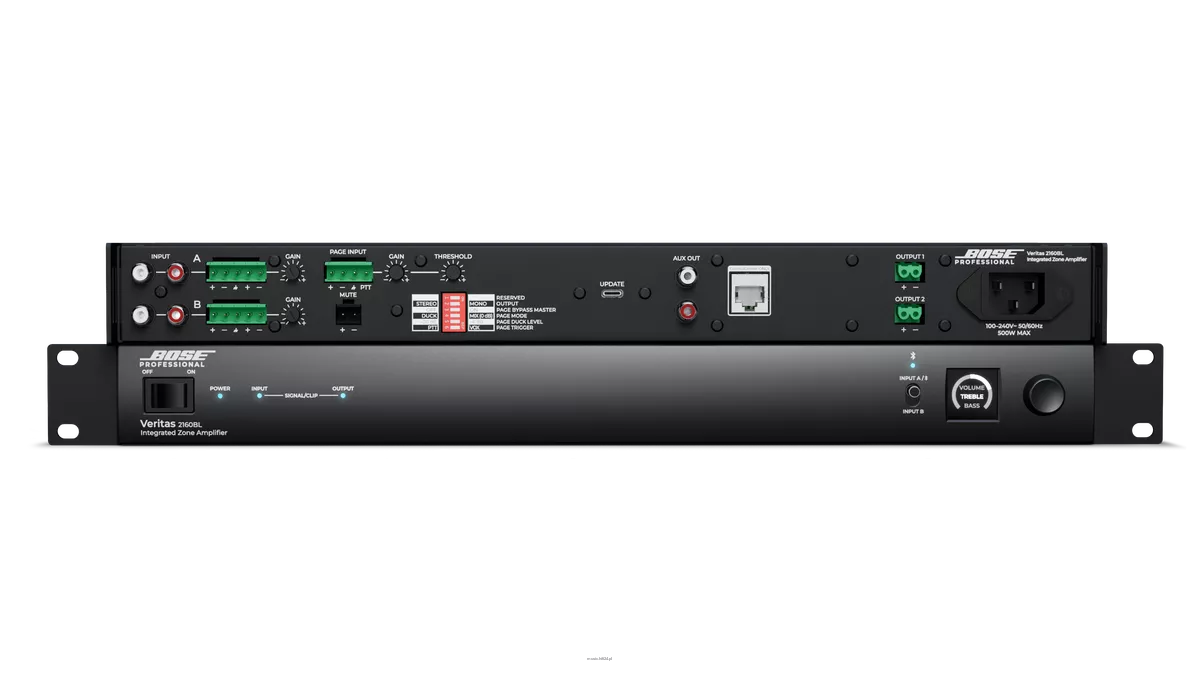The image size is (1200, 675).
Task: Click the UPDATE USB-C port
Action: point(612,294)
